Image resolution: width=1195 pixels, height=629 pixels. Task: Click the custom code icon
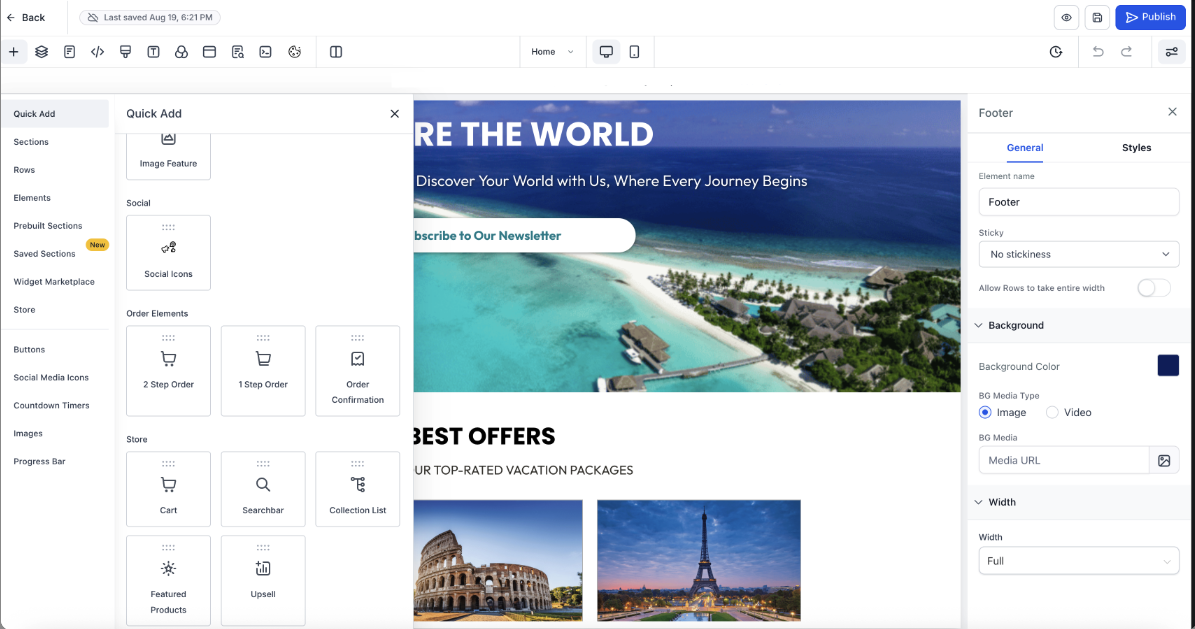[x=98, y=52]
